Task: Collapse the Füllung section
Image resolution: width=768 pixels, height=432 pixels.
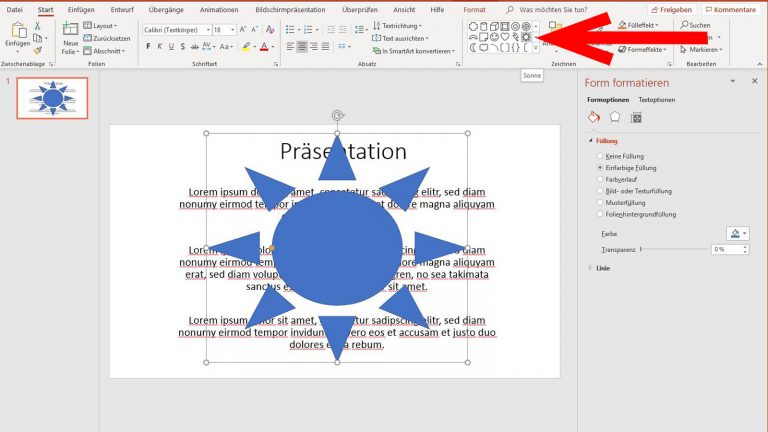Action: click(x=591, y=141)
